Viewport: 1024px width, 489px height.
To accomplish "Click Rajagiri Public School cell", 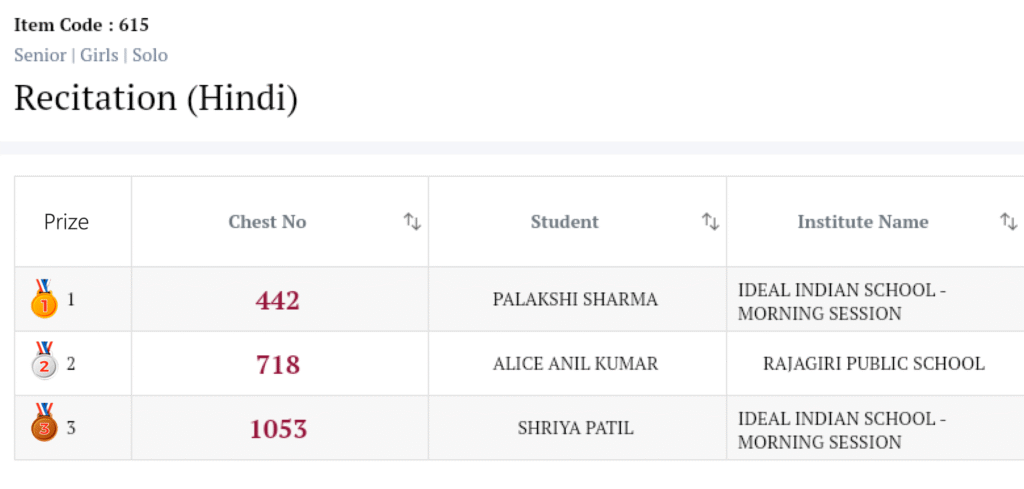I will click(873, 364).
